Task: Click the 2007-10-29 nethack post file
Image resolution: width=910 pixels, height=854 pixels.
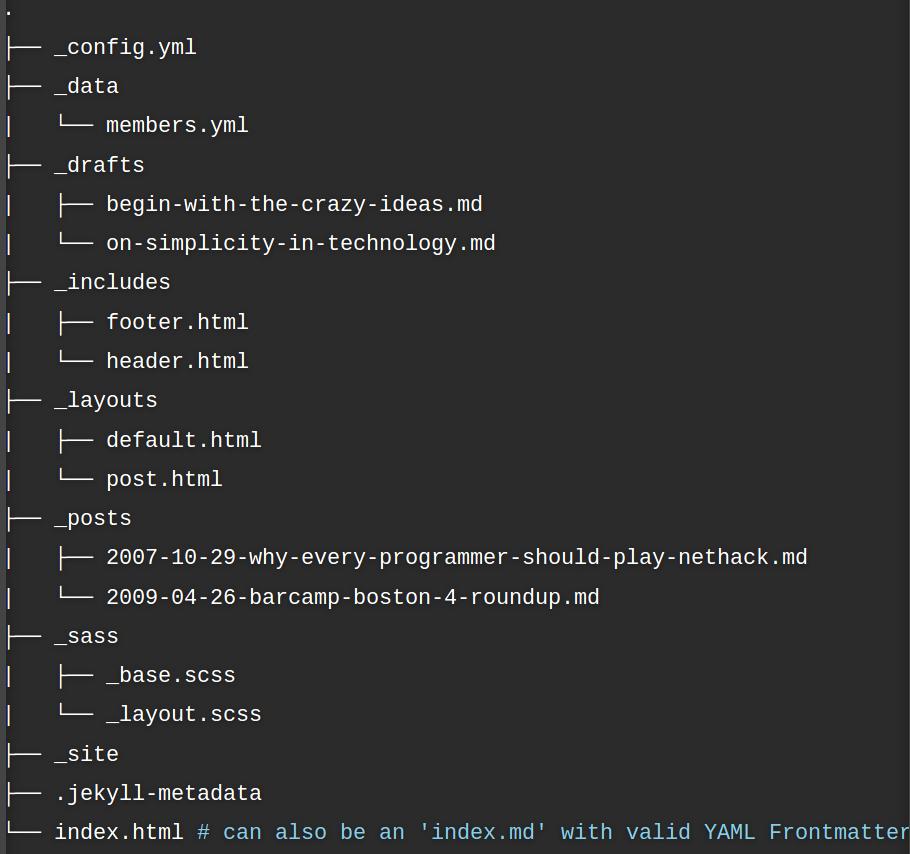Action: click(x=457, y=558)
